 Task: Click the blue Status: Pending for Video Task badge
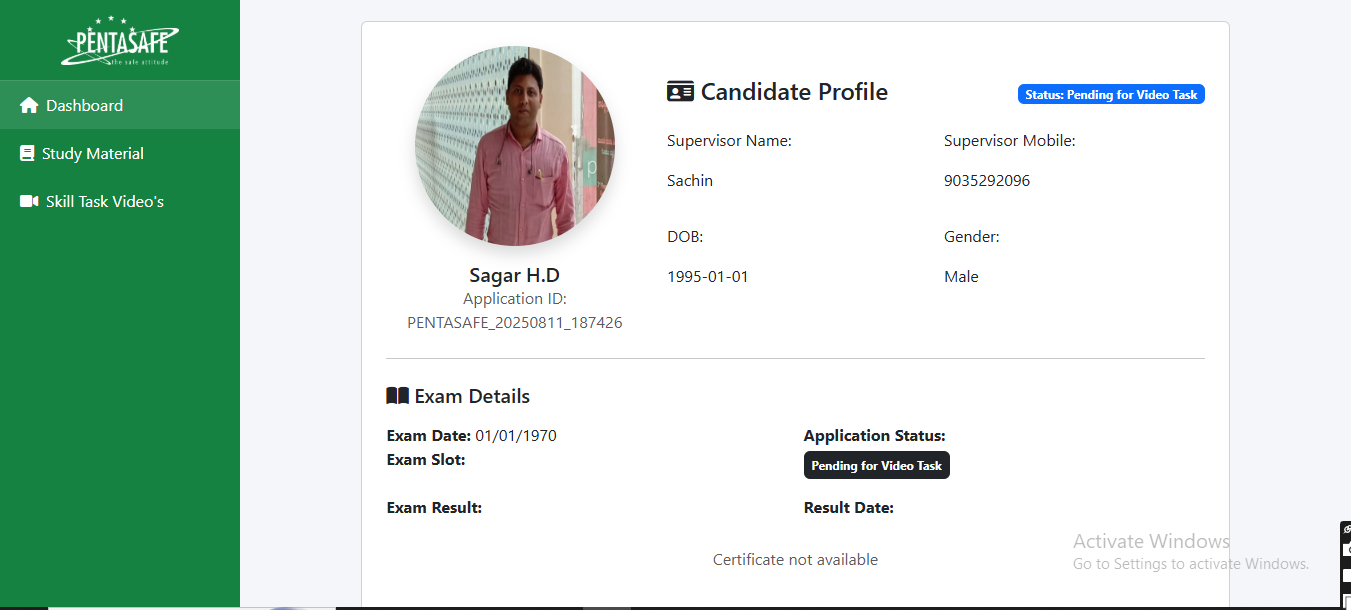1111,95
